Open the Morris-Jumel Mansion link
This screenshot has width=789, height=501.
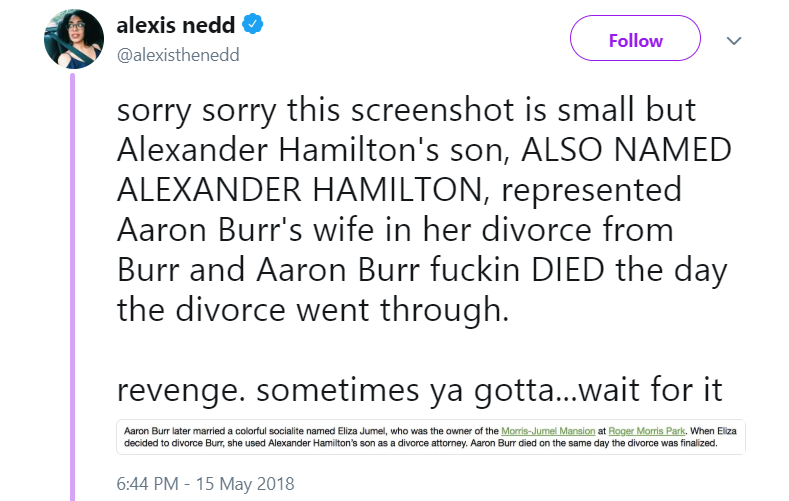pyautogui.click(x=547, y=429)
